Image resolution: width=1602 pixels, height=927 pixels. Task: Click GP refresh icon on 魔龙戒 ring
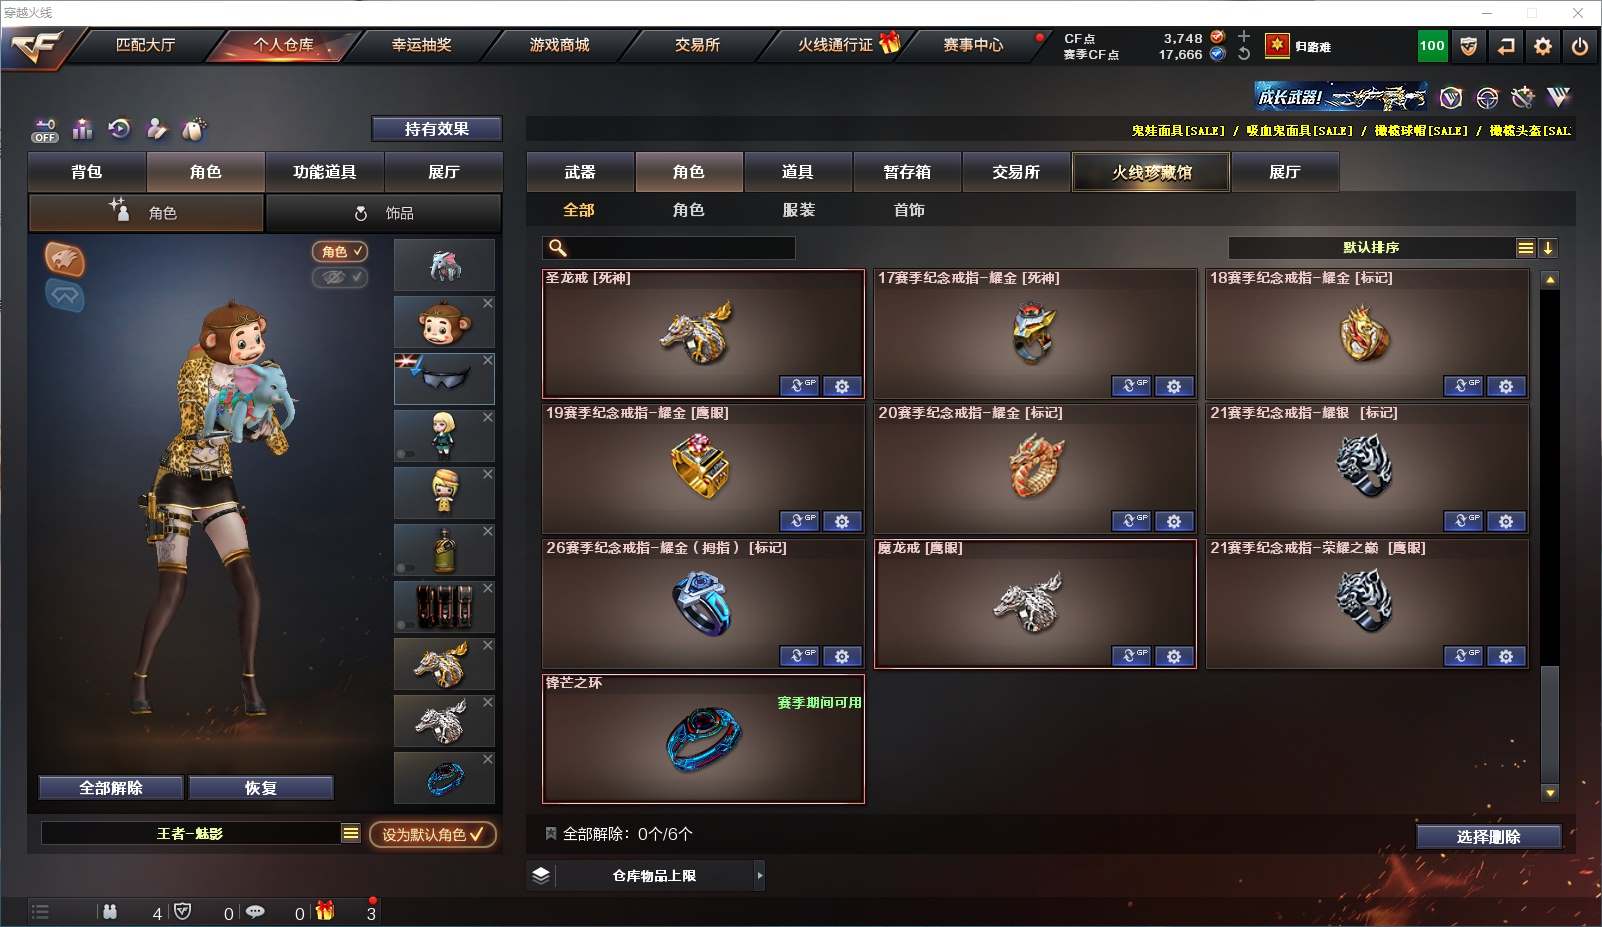(1131, 656)
